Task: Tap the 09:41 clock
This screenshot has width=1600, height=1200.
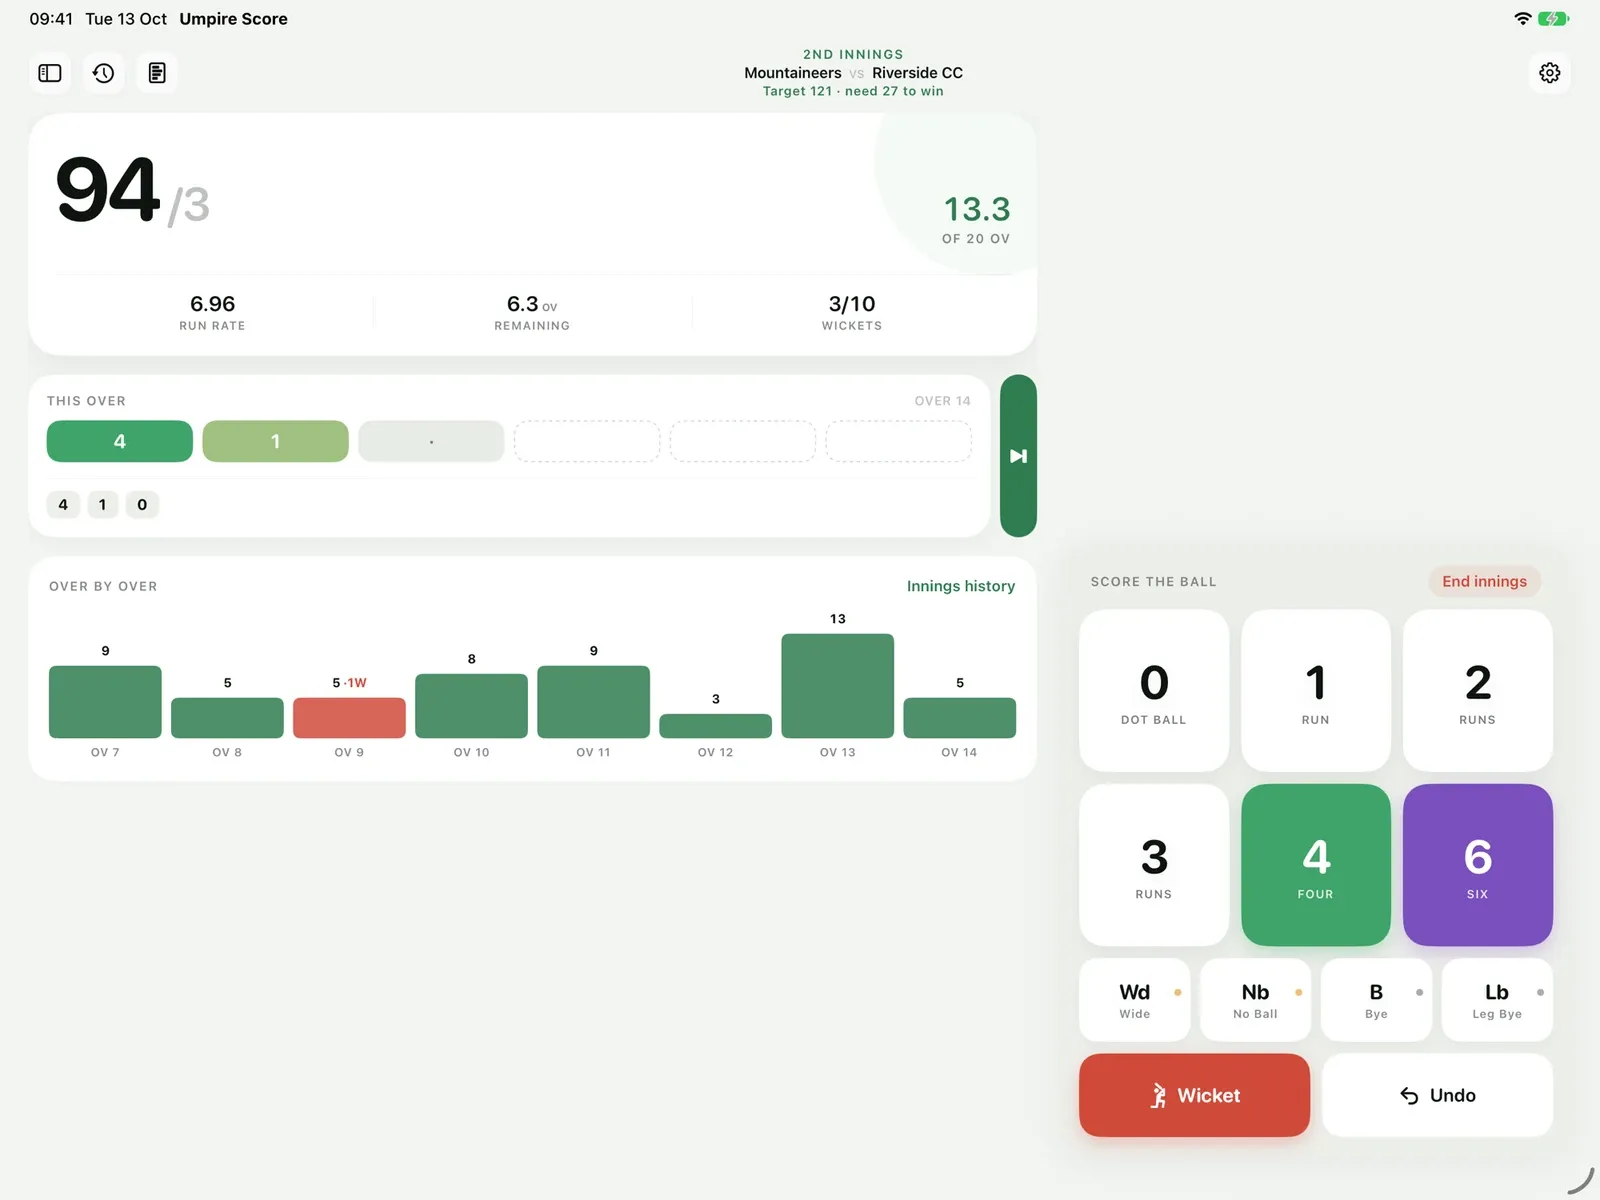Action: coord(51,19)
